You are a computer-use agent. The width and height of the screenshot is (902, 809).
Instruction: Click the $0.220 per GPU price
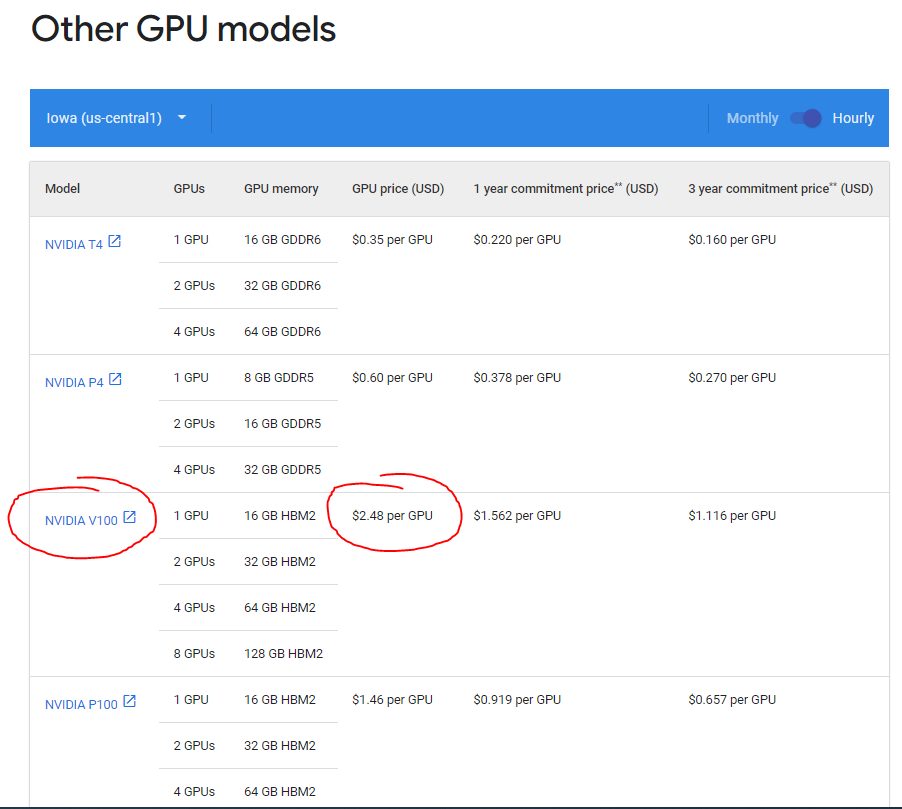[x=517, y=240]
